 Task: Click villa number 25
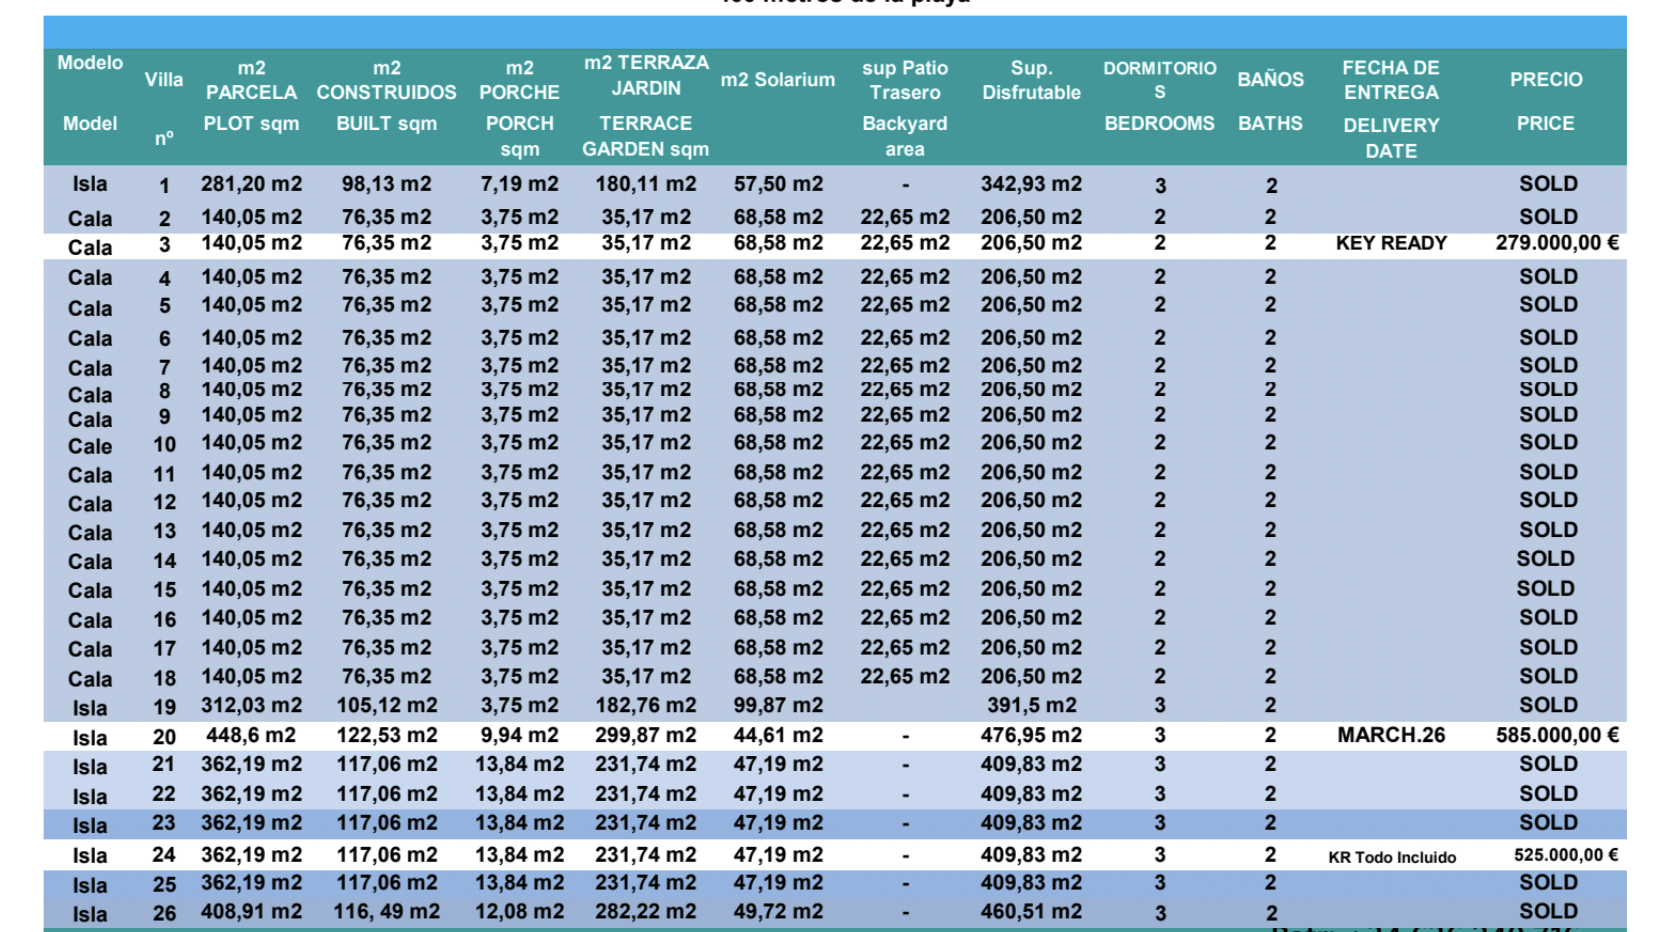click(164, 885)
